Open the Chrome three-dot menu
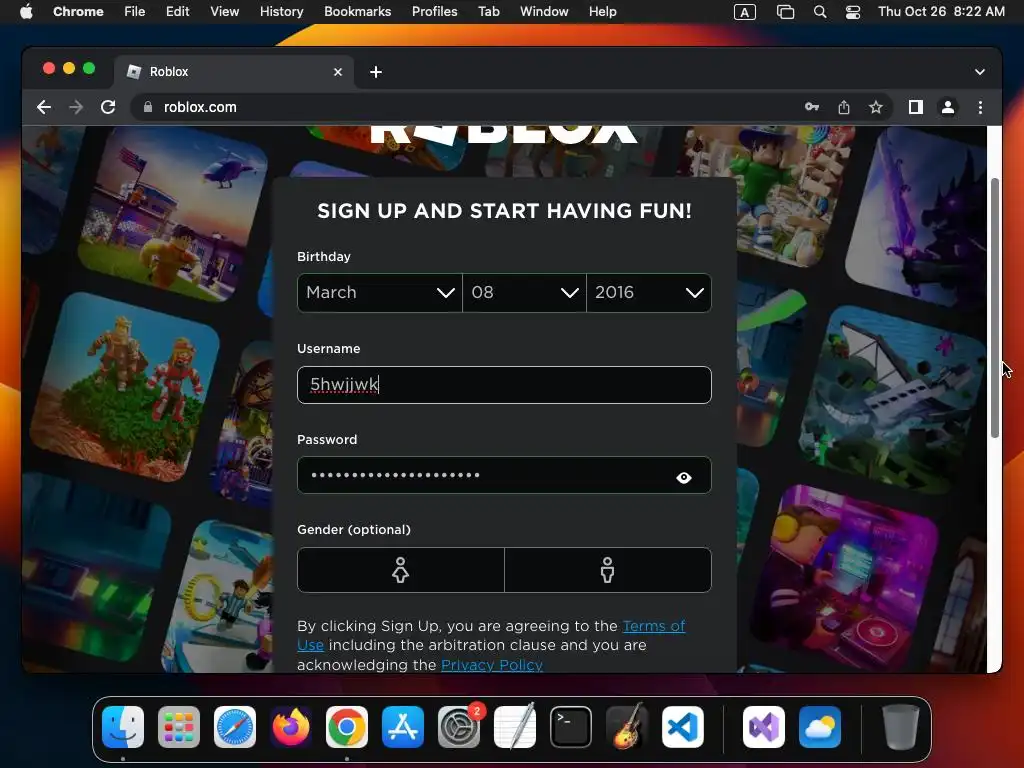This screenshot has width=1024, height=768. tap(980, 107)
